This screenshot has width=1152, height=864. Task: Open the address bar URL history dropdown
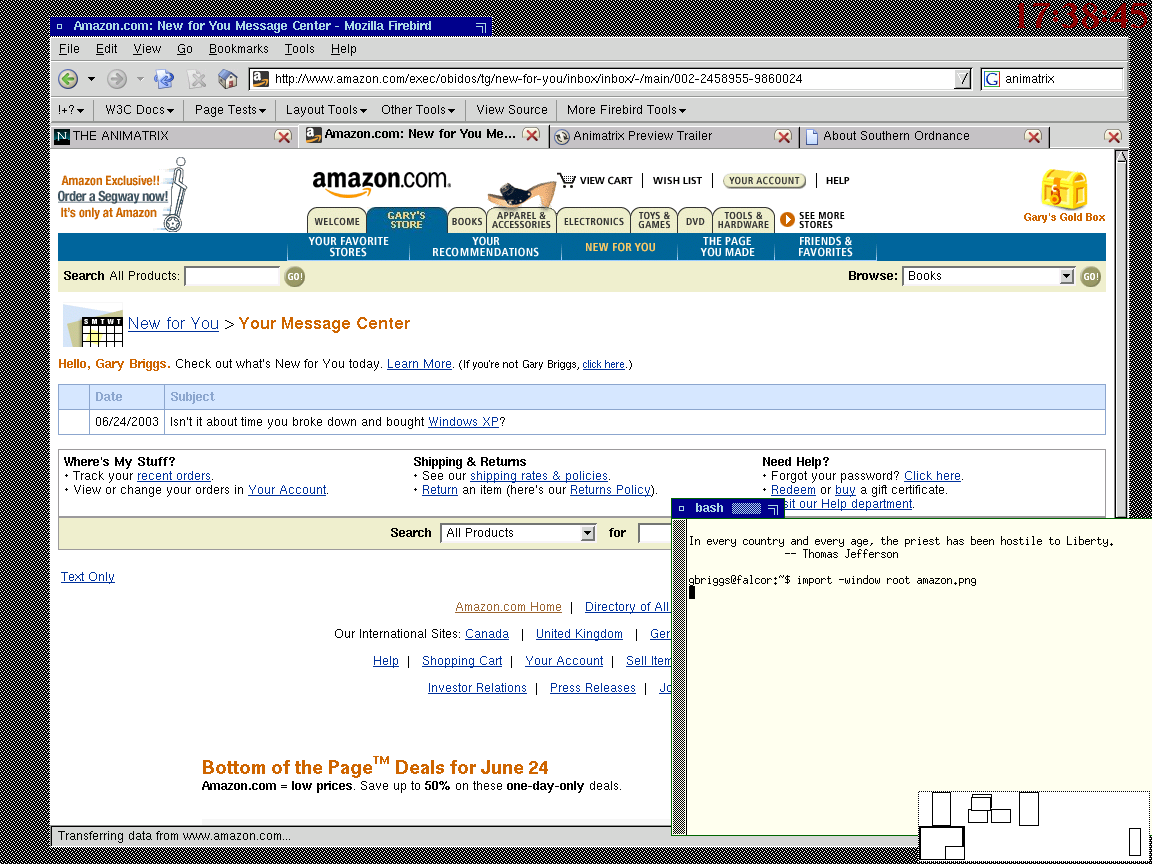tap(962, 79)
